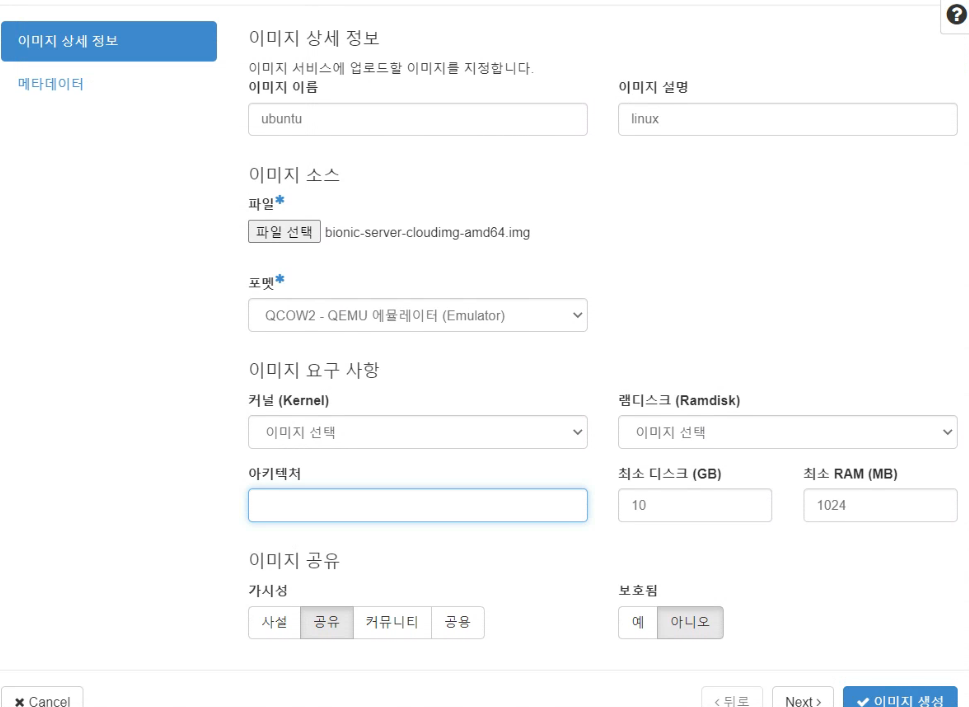
Task: Click the 최소 RAM (MB) field
Action: click(880, 505)
